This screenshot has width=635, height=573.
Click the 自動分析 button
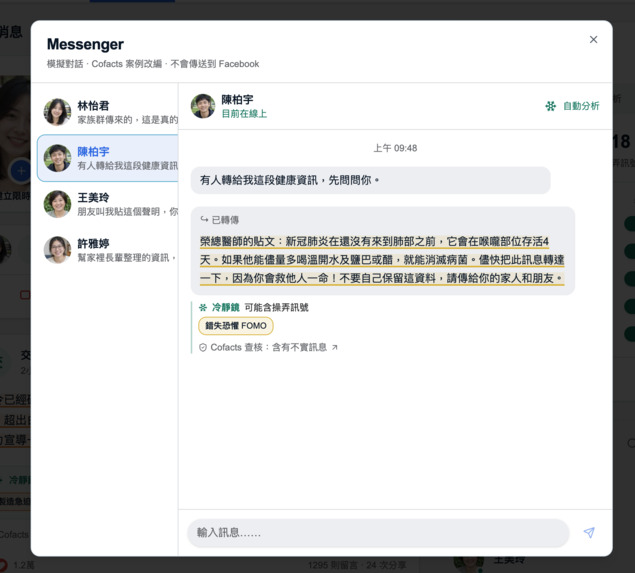[x=572, y=106]
